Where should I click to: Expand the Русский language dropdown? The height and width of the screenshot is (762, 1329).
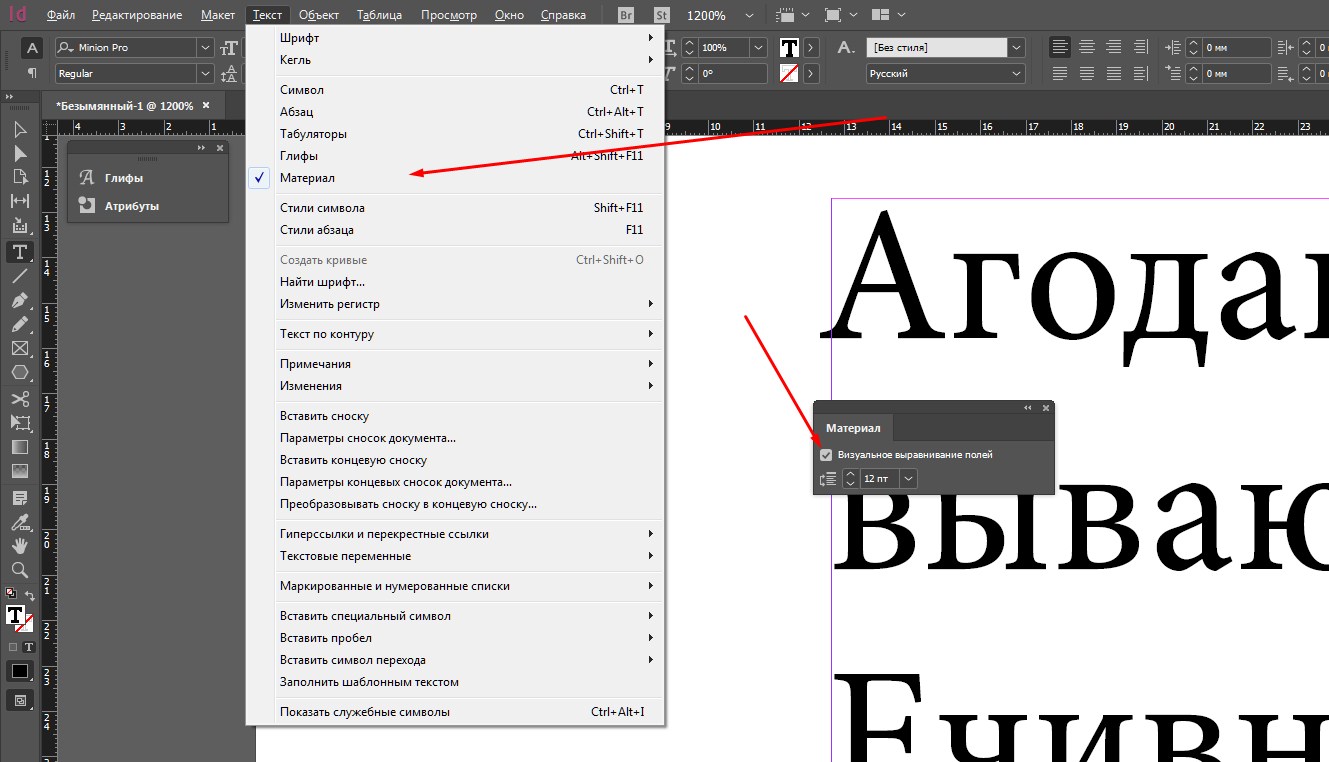click(1016, 74)
